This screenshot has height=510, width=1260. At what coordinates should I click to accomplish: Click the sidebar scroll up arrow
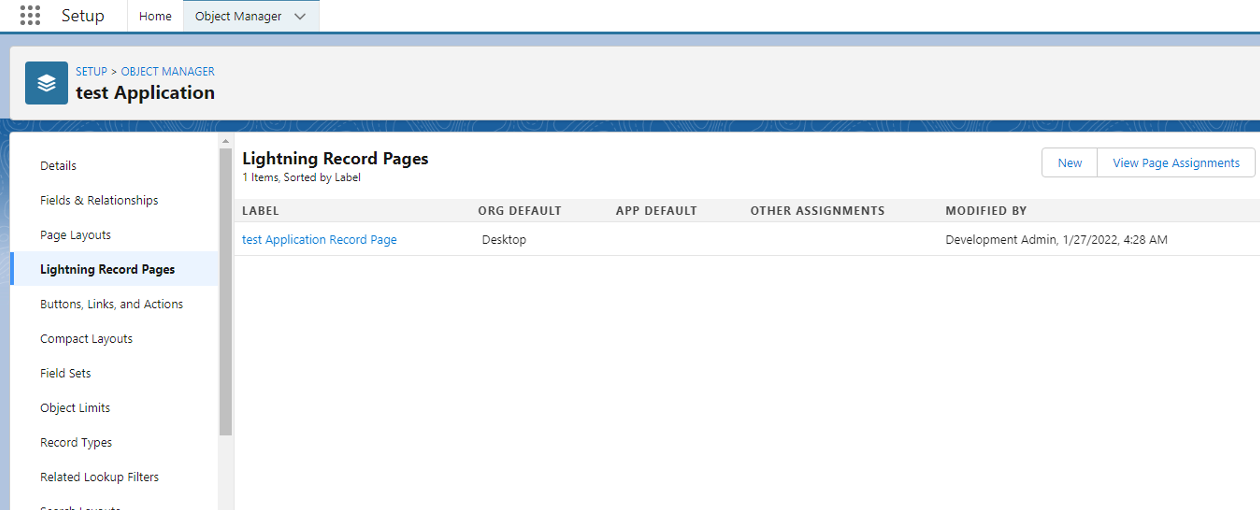(x=225, y=141)
